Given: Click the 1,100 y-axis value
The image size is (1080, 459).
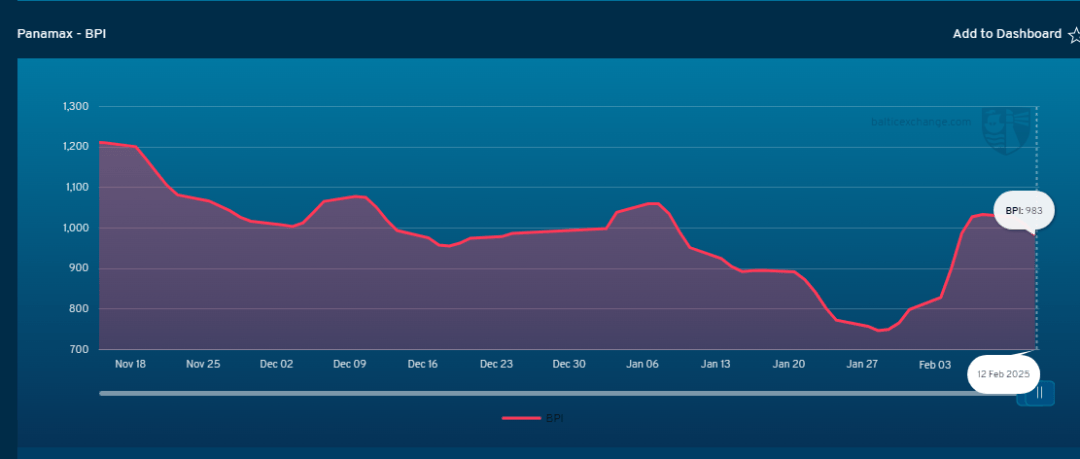Looking at the screenshot, I should (76, 187).
